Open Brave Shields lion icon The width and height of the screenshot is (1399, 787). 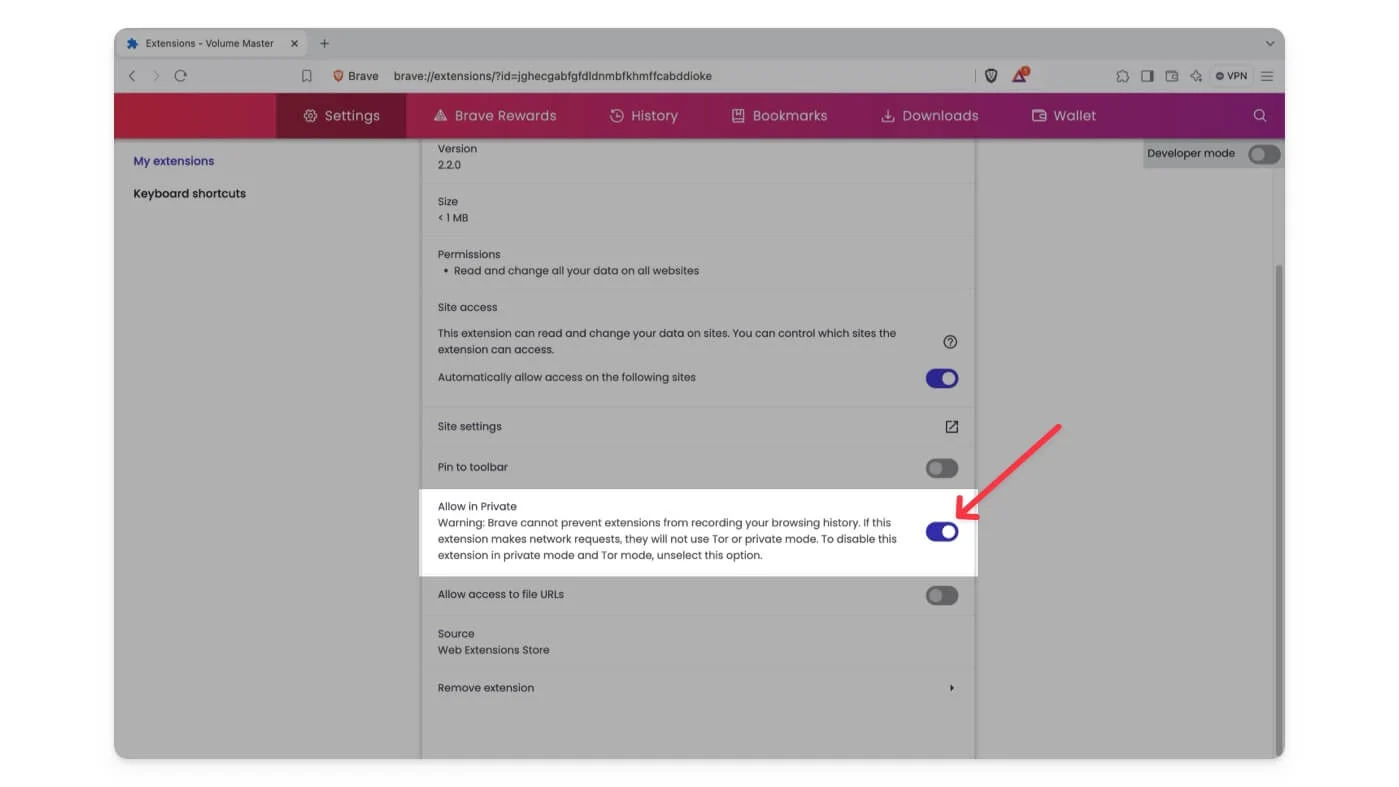pos(991,76)
